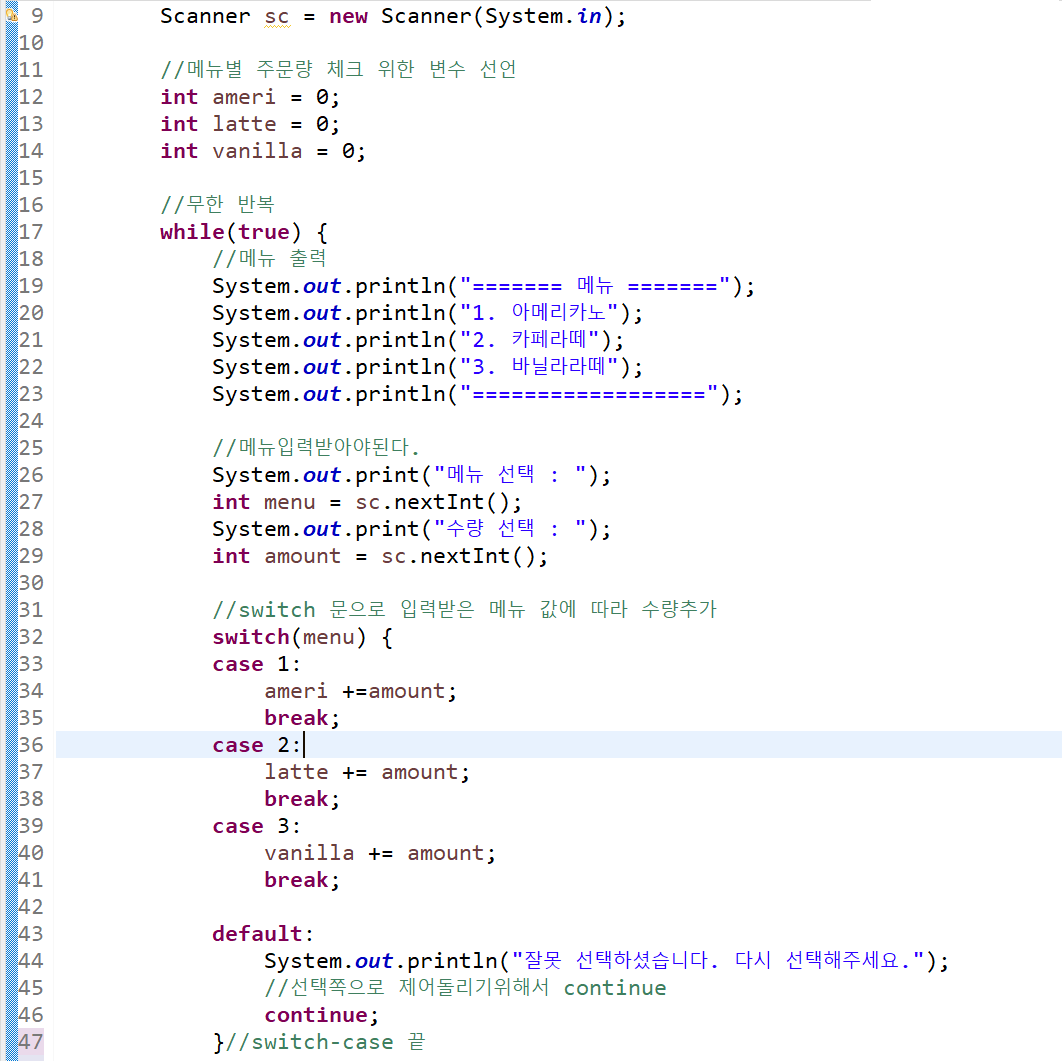Click the '//switch 문으로 입력받은 메뉴 값에 따라 수량추가' comment

coord(465,609)
